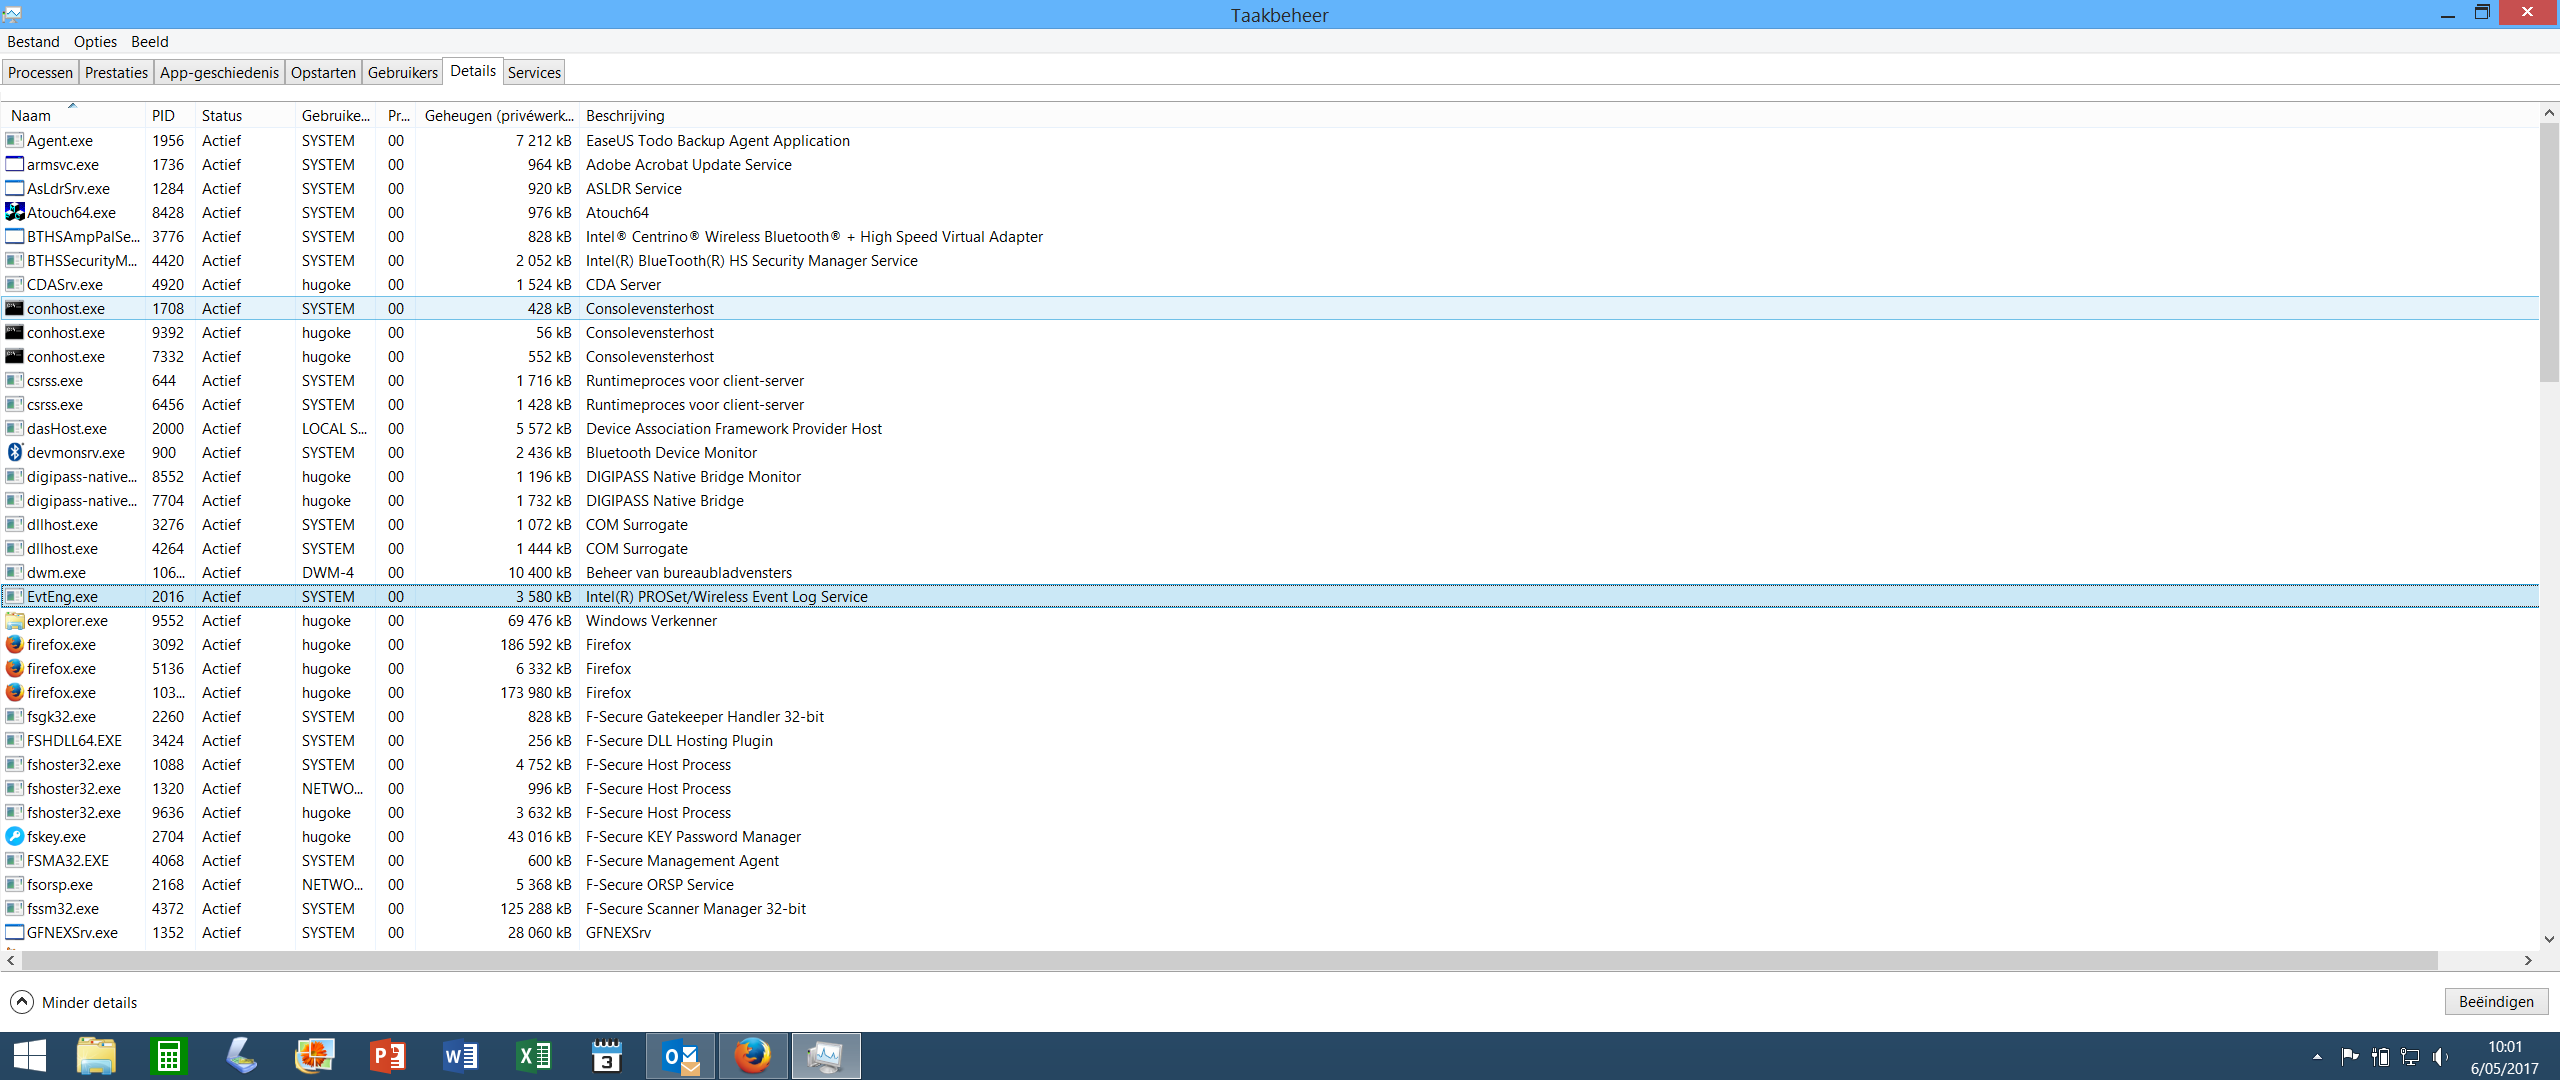Screen dimensions: 2560x1080
Task: Click the console icon of conhost.exe PID 9392
Action: coord(14,332)
